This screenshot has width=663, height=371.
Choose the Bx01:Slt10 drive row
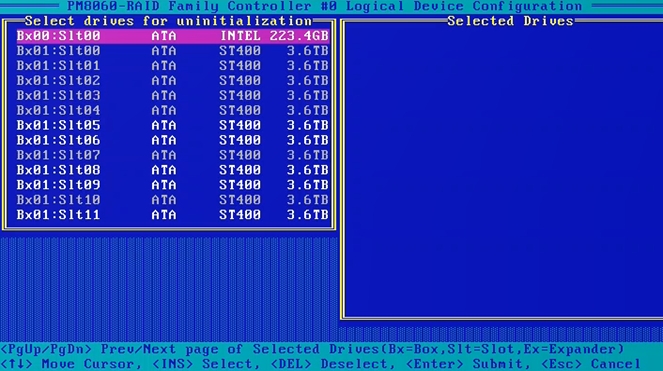point(173,200)
